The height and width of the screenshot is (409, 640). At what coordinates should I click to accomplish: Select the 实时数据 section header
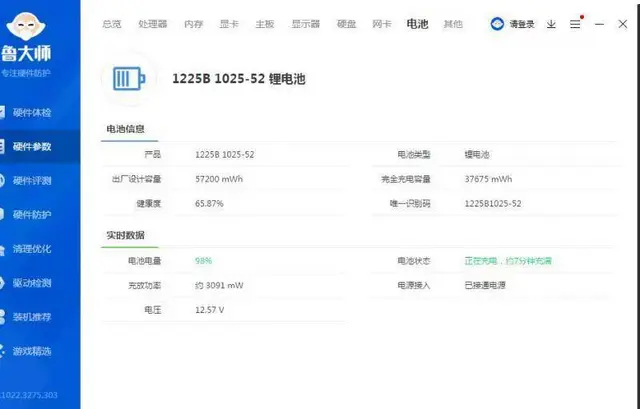[125, 235]
